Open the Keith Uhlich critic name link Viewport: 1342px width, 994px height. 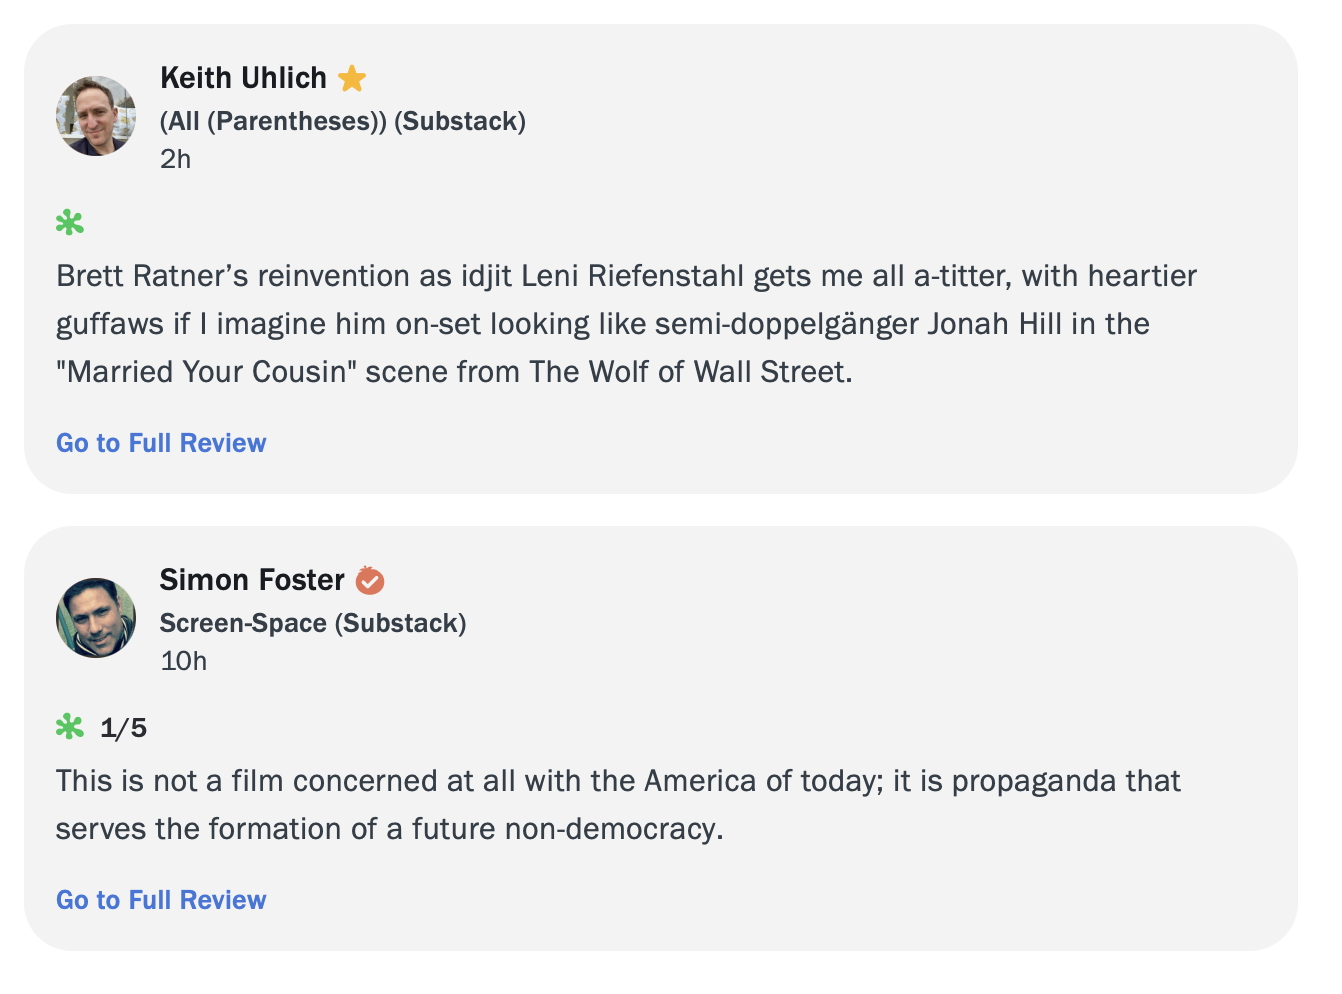pos(243,78)
